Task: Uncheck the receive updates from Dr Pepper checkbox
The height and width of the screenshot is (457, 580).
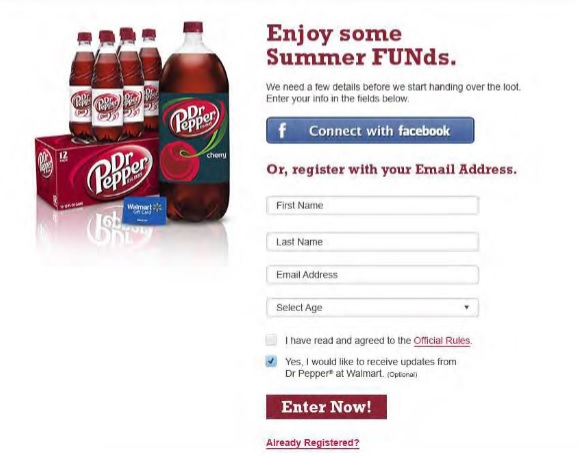Action: tap(271, 361)
